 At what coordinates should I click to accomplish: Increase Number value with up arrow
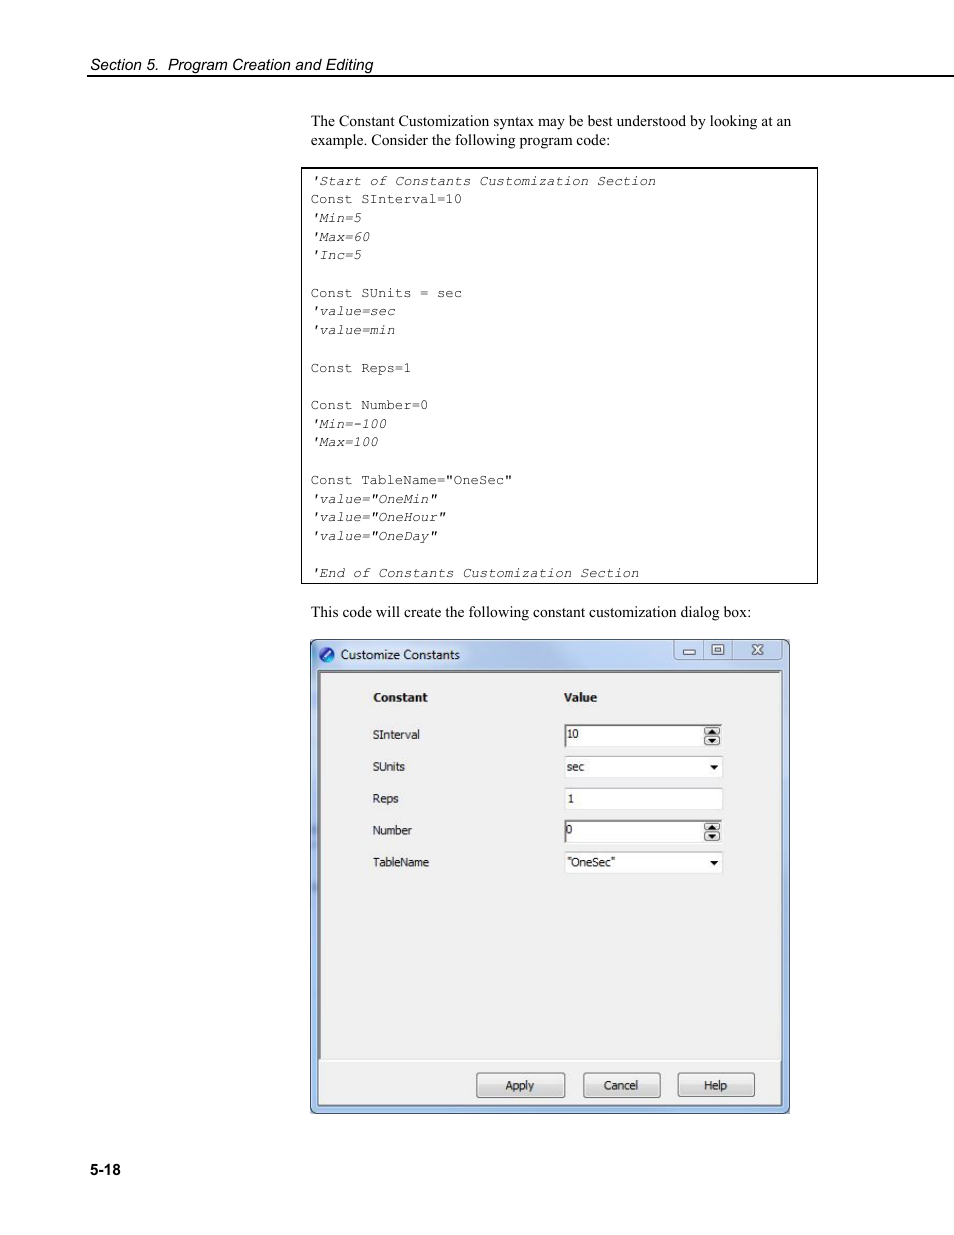tap(712, 827)
